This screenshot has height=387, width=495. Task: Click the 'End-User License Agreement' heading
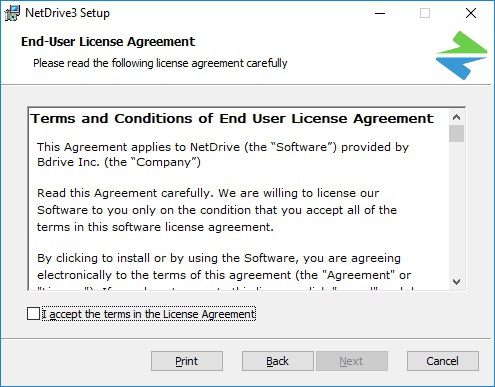[108, 42]
